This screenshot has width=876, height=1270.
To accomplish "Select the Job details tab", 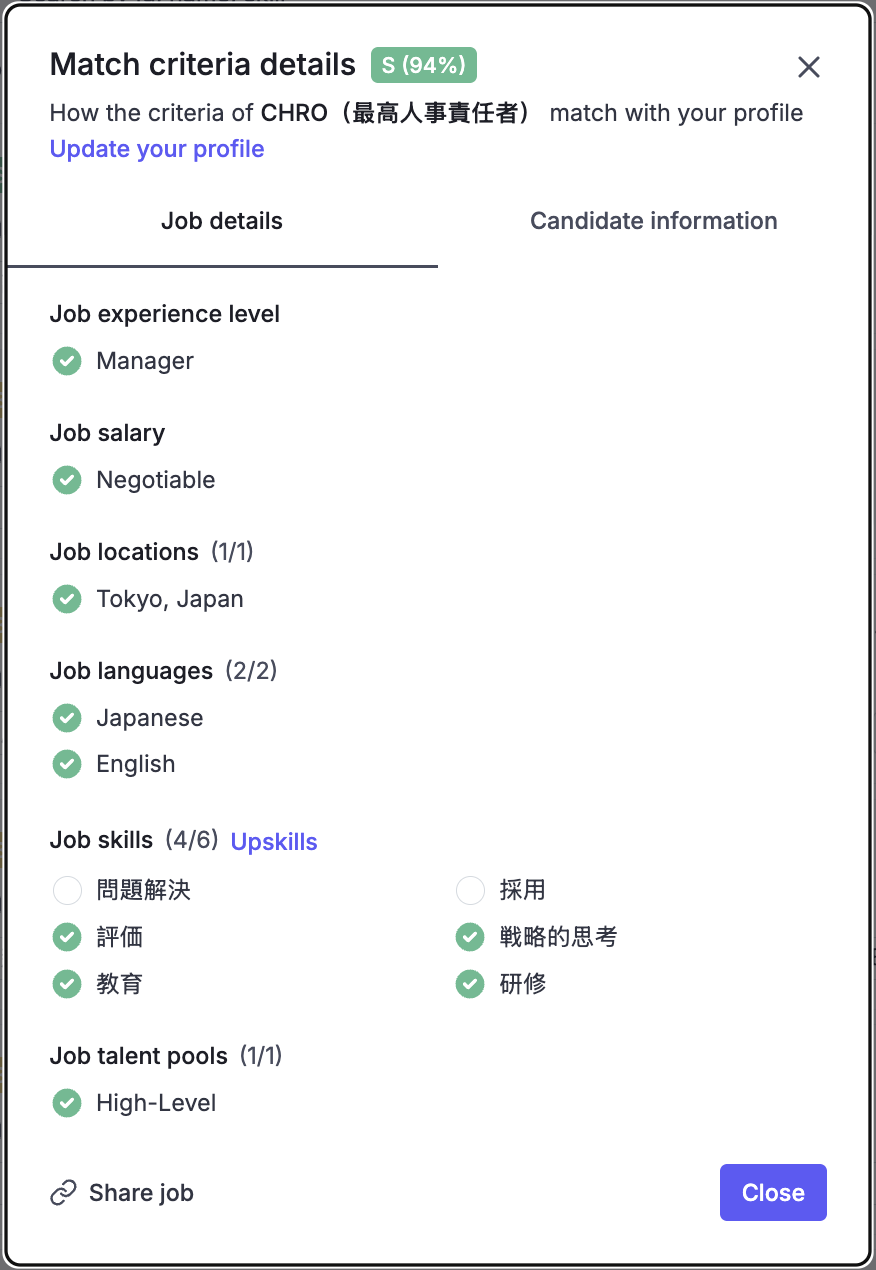I will (222, 221).
